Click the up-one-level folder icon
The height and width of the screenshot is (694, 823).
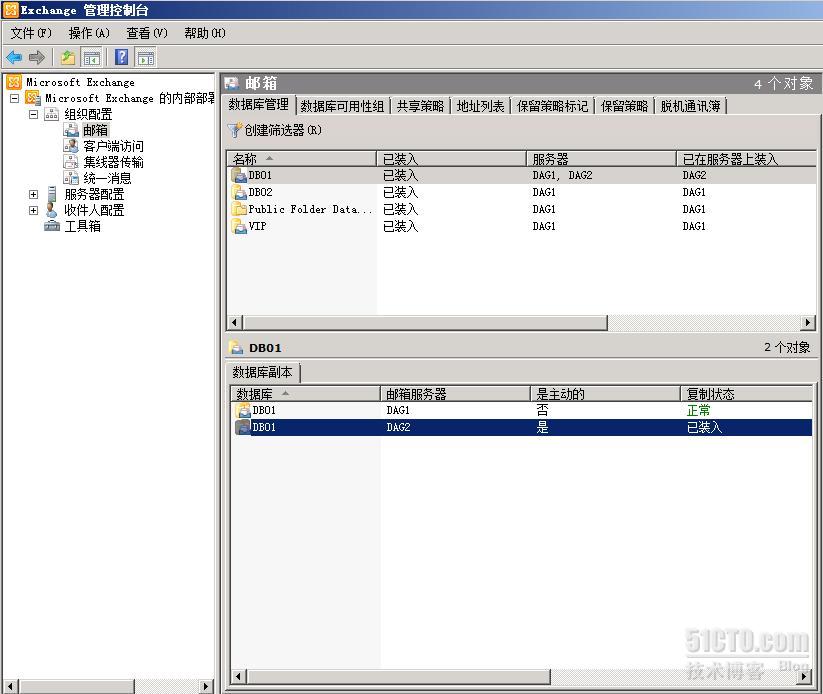tap(68, 57)
